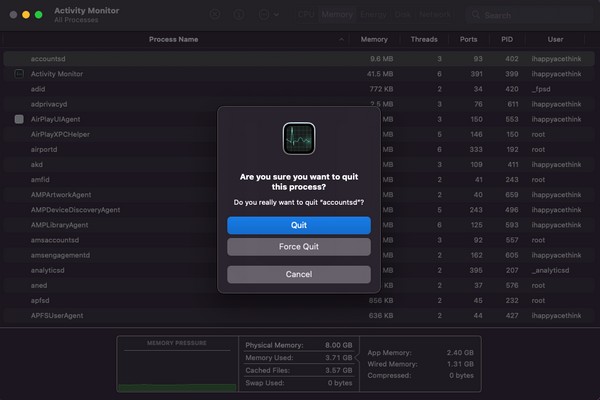Select the AMPDeviceDiscoveryAgent process
600x400 pixels.
75,210
